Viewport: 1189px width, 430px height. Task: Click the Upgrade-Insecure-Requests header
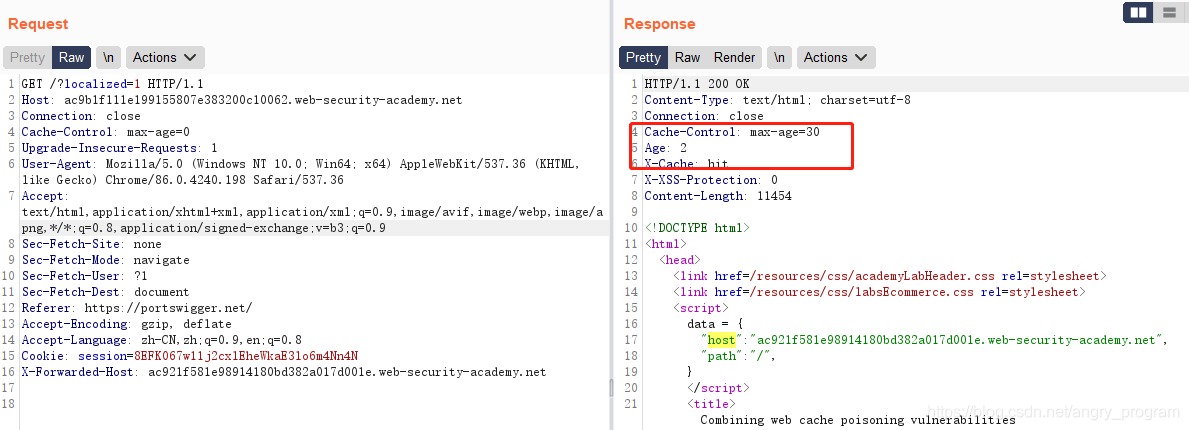(120, 148)
